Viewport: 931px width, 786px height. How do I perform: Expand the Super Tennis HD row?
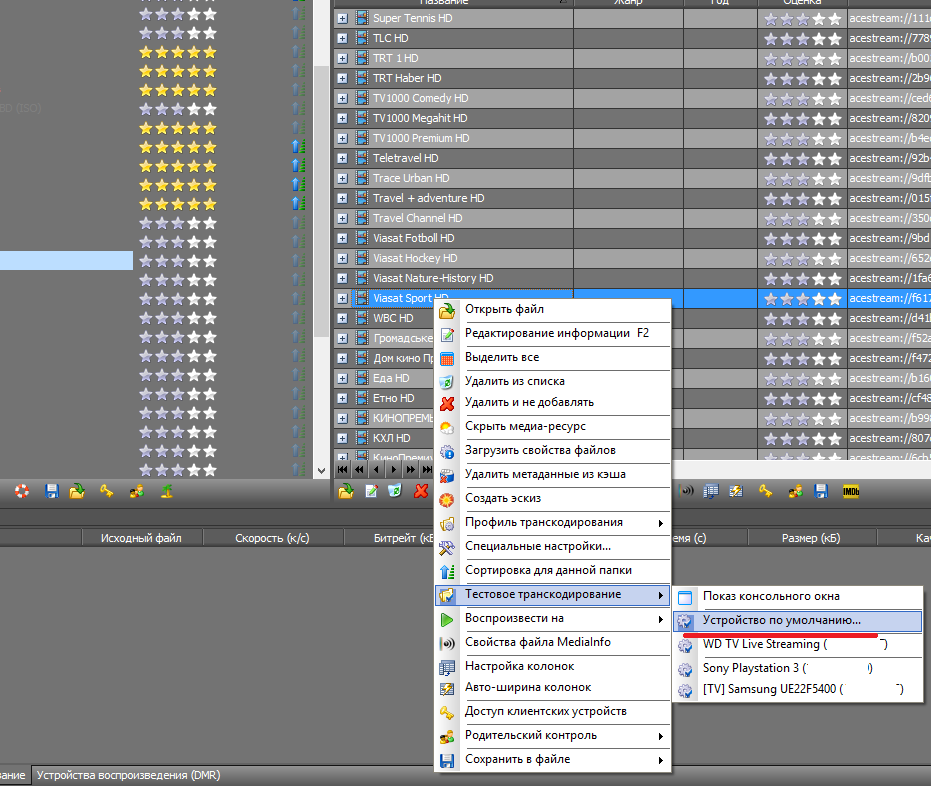click(x=342, y=18)
